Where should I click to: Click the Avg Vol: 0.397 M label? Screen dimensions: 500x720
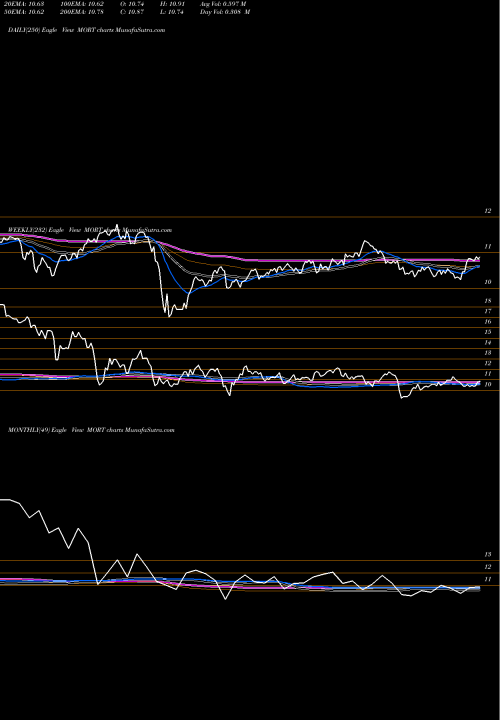(x=223, y=4)
